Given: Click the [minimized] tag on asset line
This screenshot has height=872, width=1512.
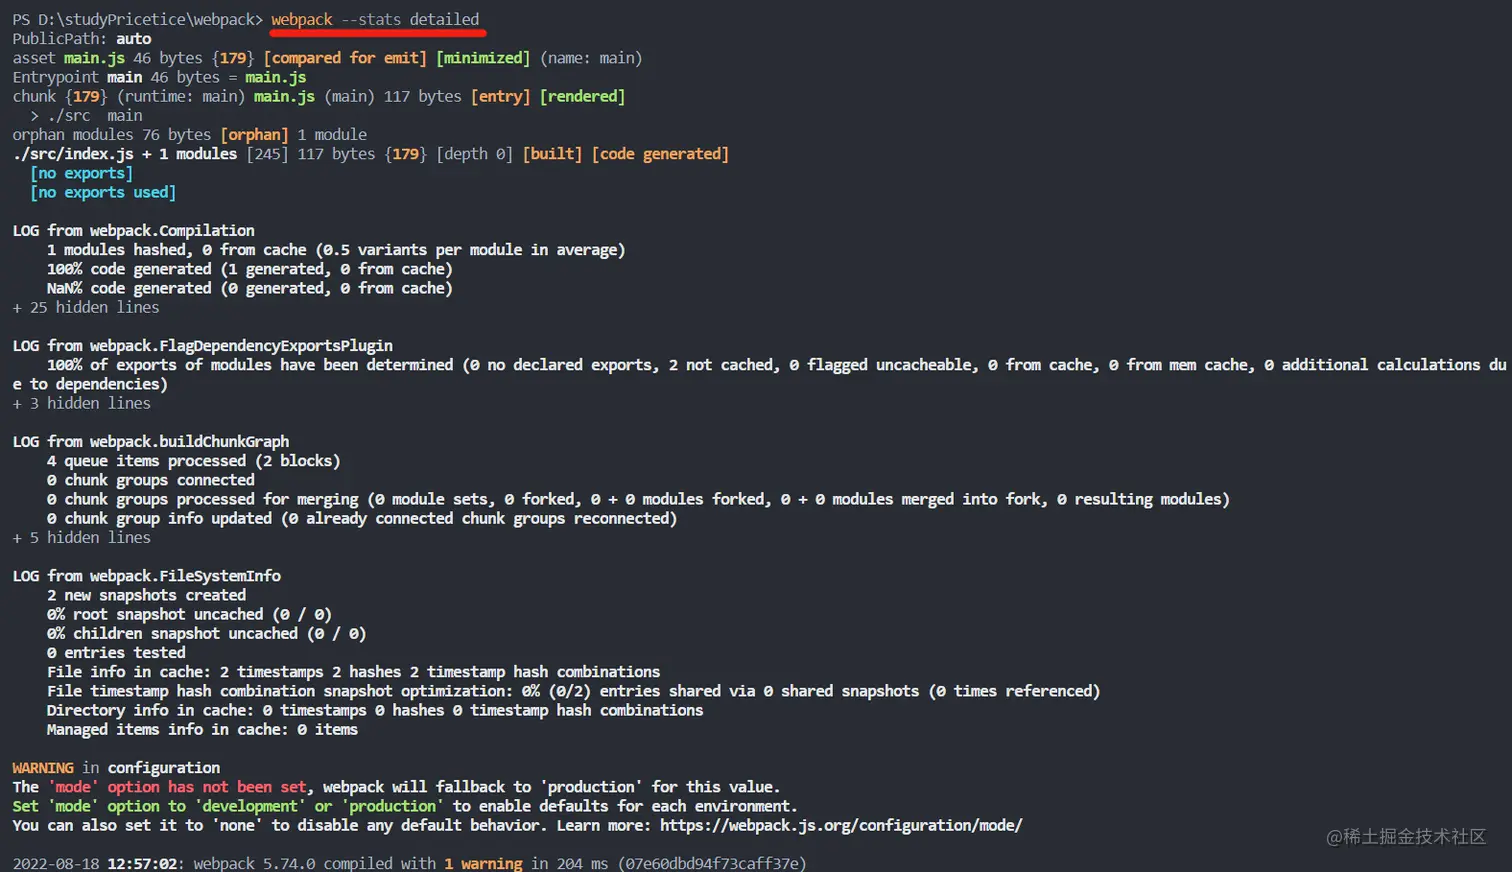Looking at the screenshot, I should click(x=483, y=58).
